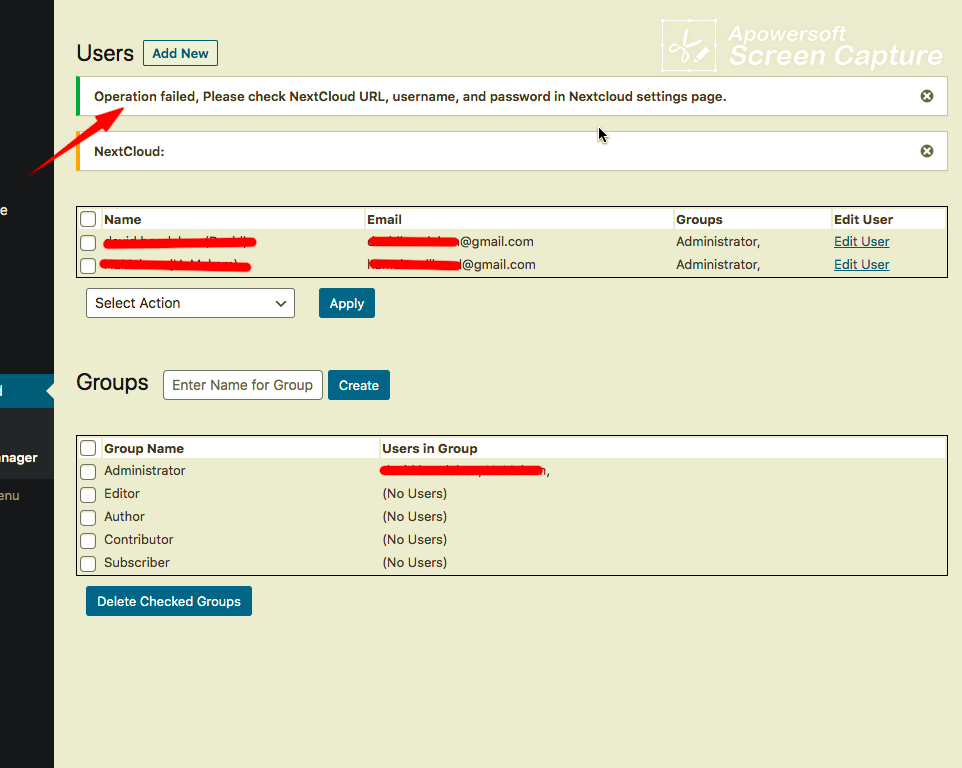Check the Contributor group checkbox

tap(88, 540)
